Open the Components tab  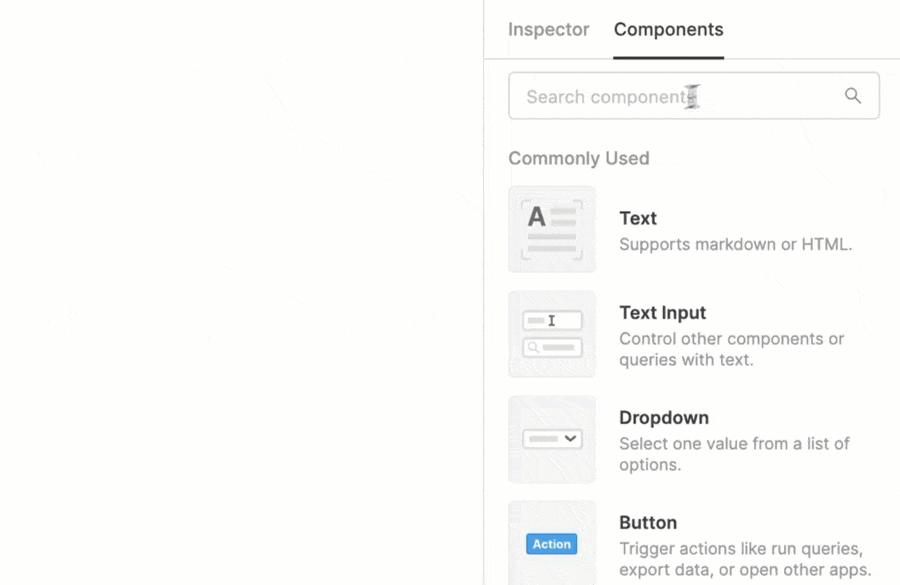[668, 30]
